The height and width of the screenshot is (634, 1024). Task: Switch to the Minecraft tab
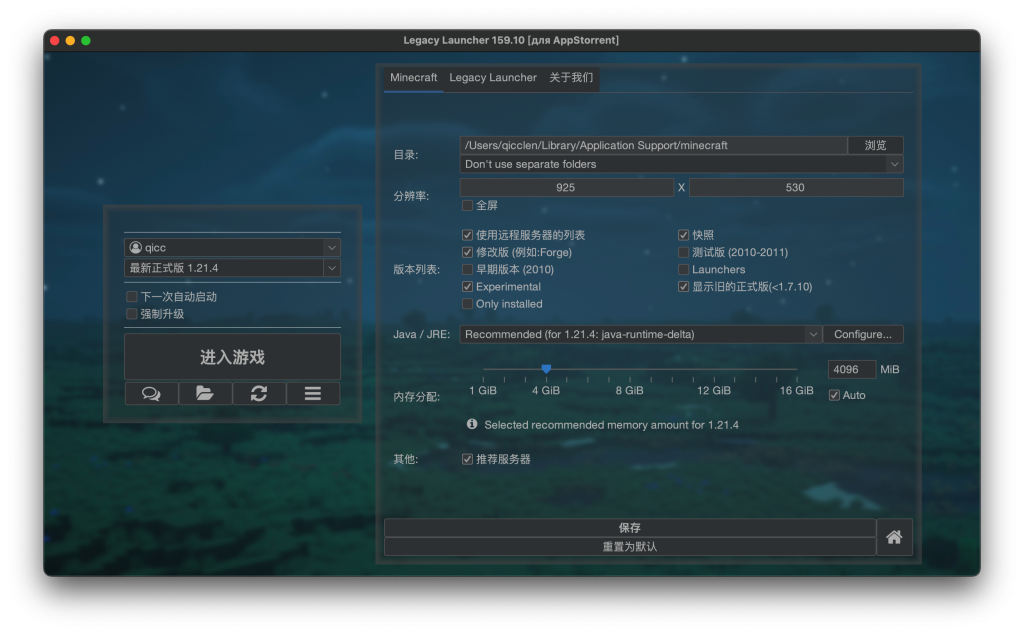pos(413,78)
